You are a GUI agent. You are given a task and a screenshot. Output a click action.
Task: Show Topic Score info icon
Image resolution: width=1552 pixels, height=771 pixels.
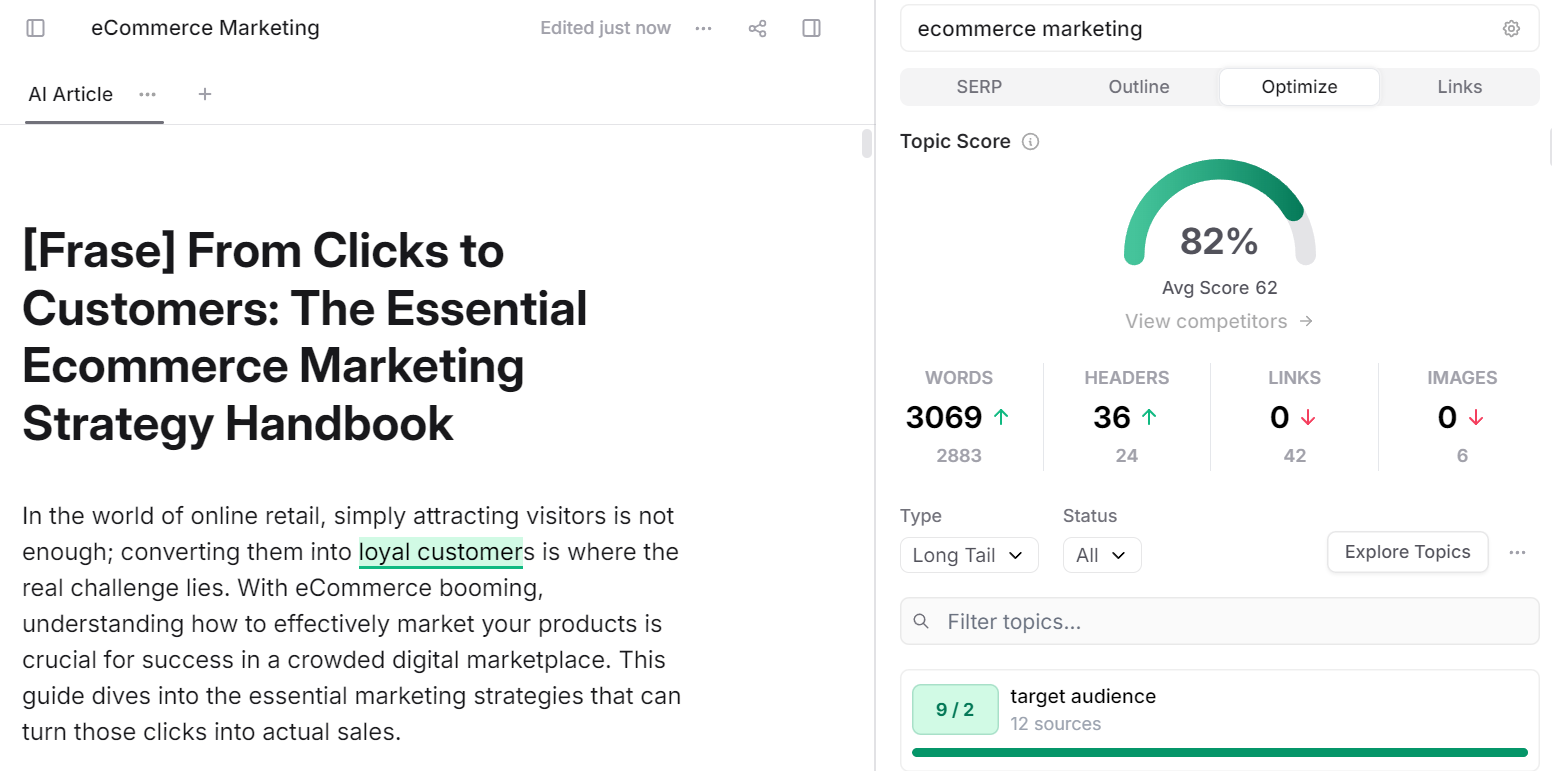pos(1031,142)
